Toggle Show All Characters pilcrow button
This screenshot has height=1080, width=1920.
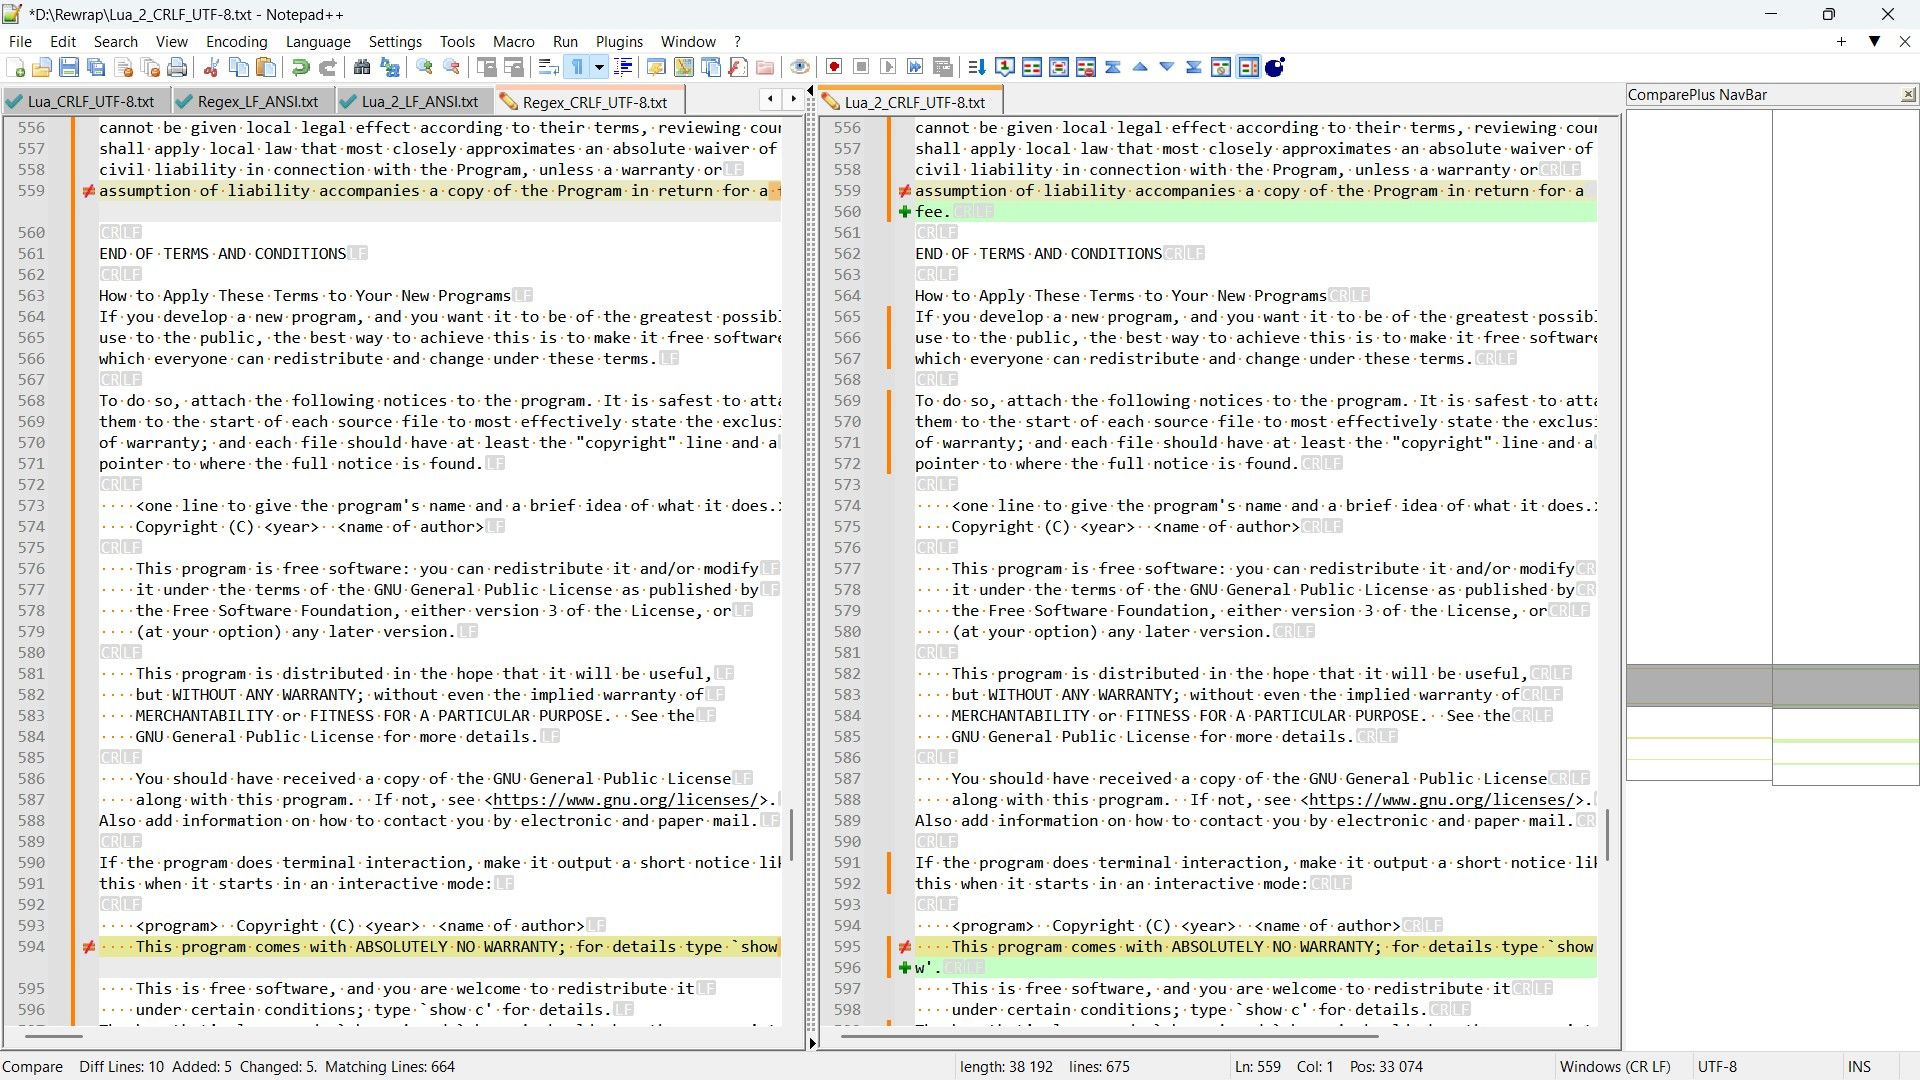pyautogui.click(x=576, y=67)
